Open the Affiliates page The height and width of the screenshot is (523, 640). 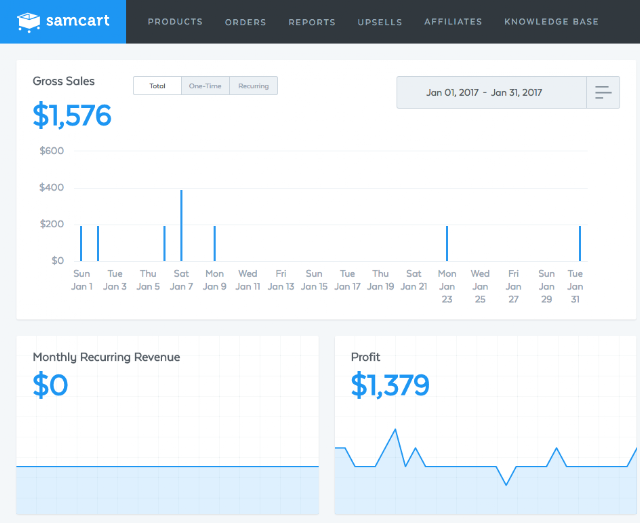coord(453,22)
